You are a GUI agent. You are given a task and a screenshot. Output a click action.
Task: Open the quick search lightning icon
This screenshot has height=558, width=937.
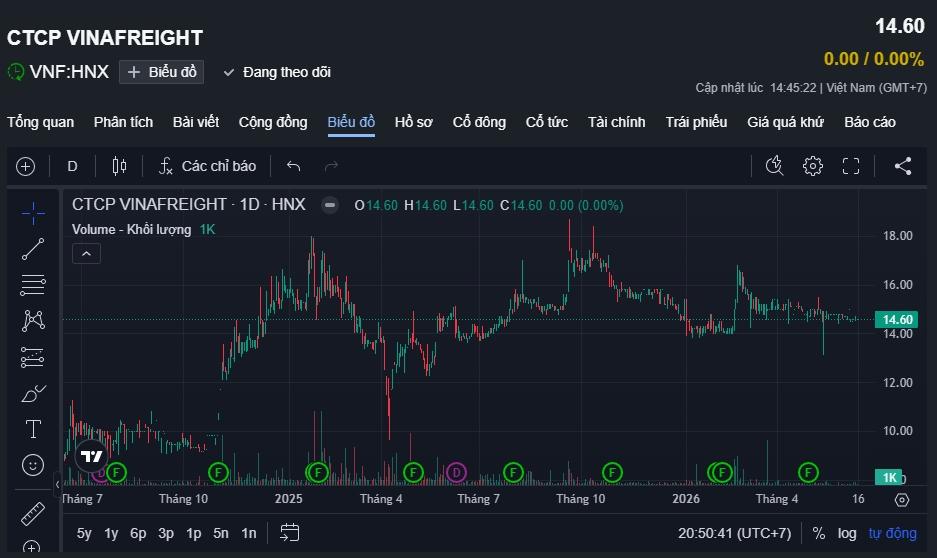tap(774, 165)
